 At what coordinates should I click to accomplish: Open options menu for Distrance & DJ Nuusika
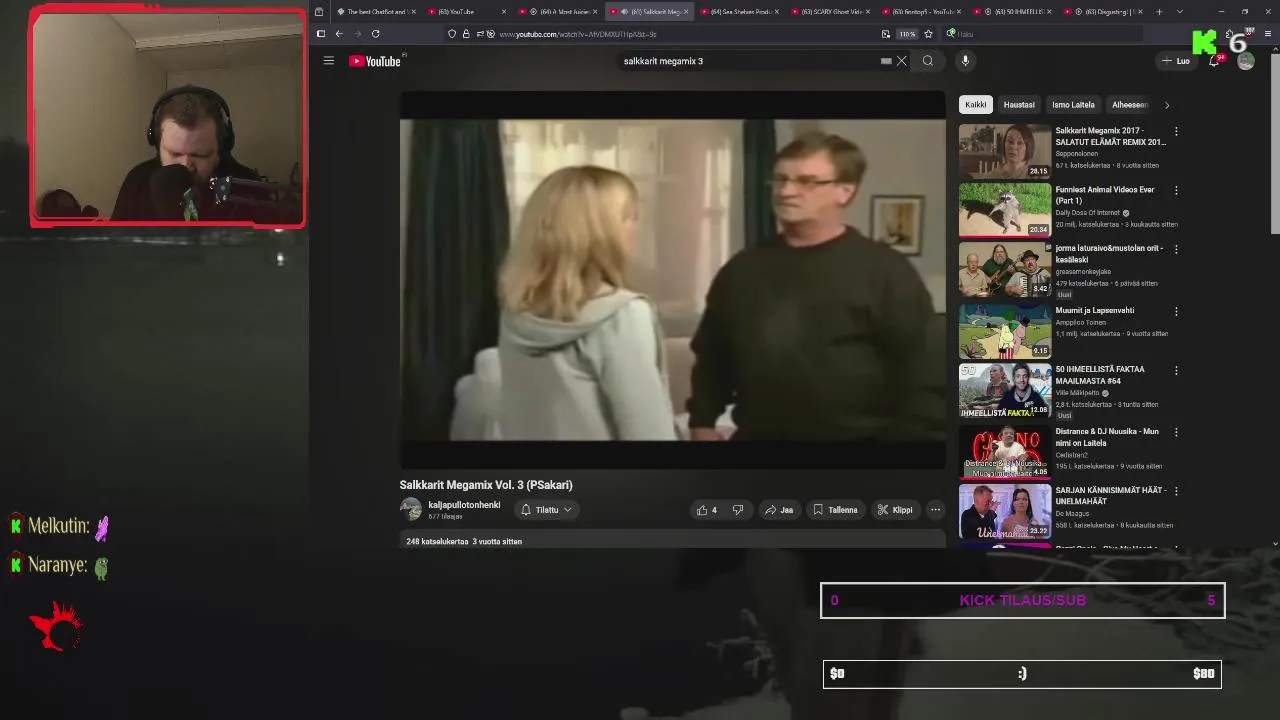pyautogui.click(x=1176, y=432)
